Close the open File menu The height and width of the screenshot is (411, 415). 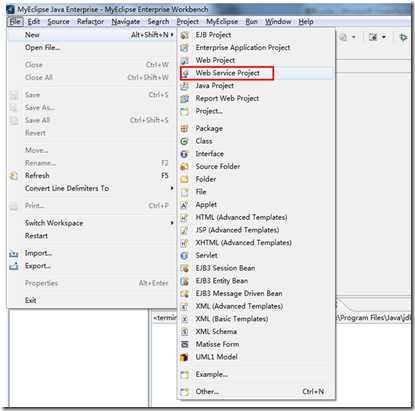tap(15, 22)
